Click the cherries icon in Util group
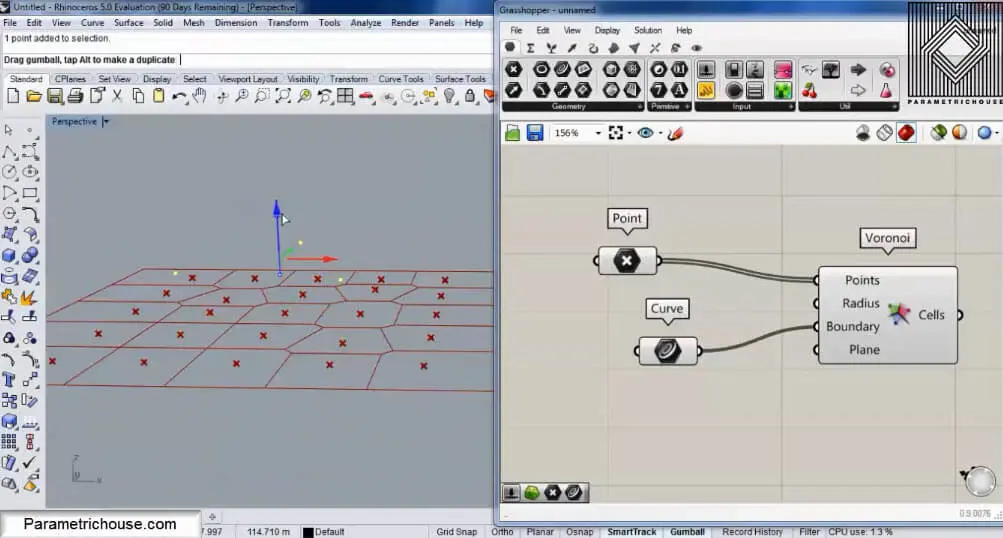This screenshot has height=538, width=1003. click(809, 90)
